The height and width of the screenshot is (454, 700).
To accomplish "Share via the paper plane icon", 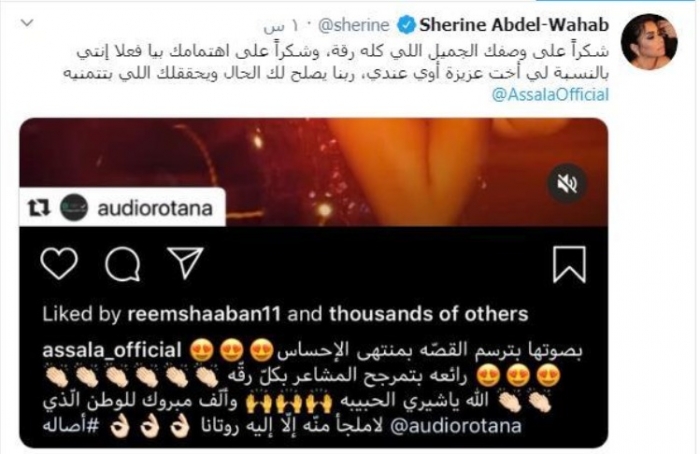I will (x=185, y=262).
